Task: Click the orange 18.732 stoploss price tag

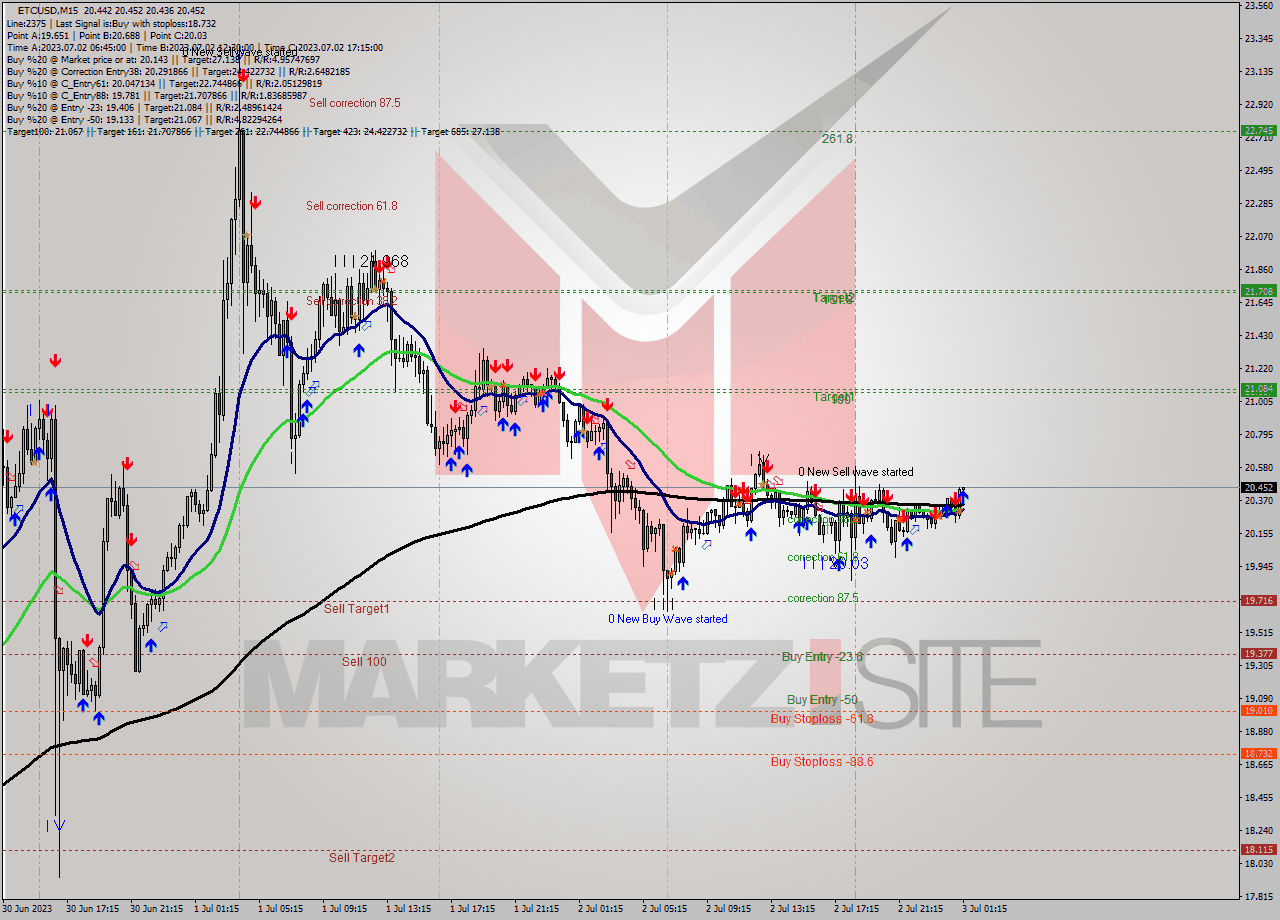Action: pos(1258,754)
